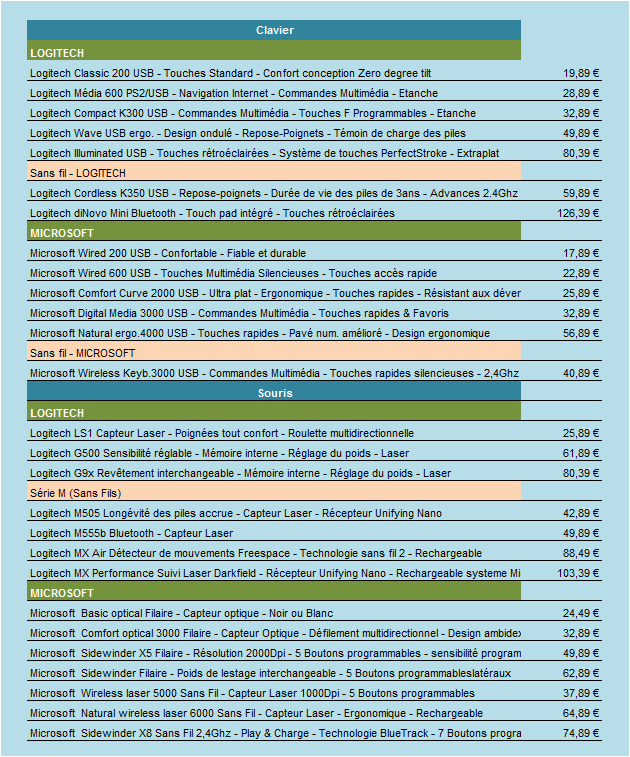
Task: Click the 88,49 € price cell
Action: point(581,554)
